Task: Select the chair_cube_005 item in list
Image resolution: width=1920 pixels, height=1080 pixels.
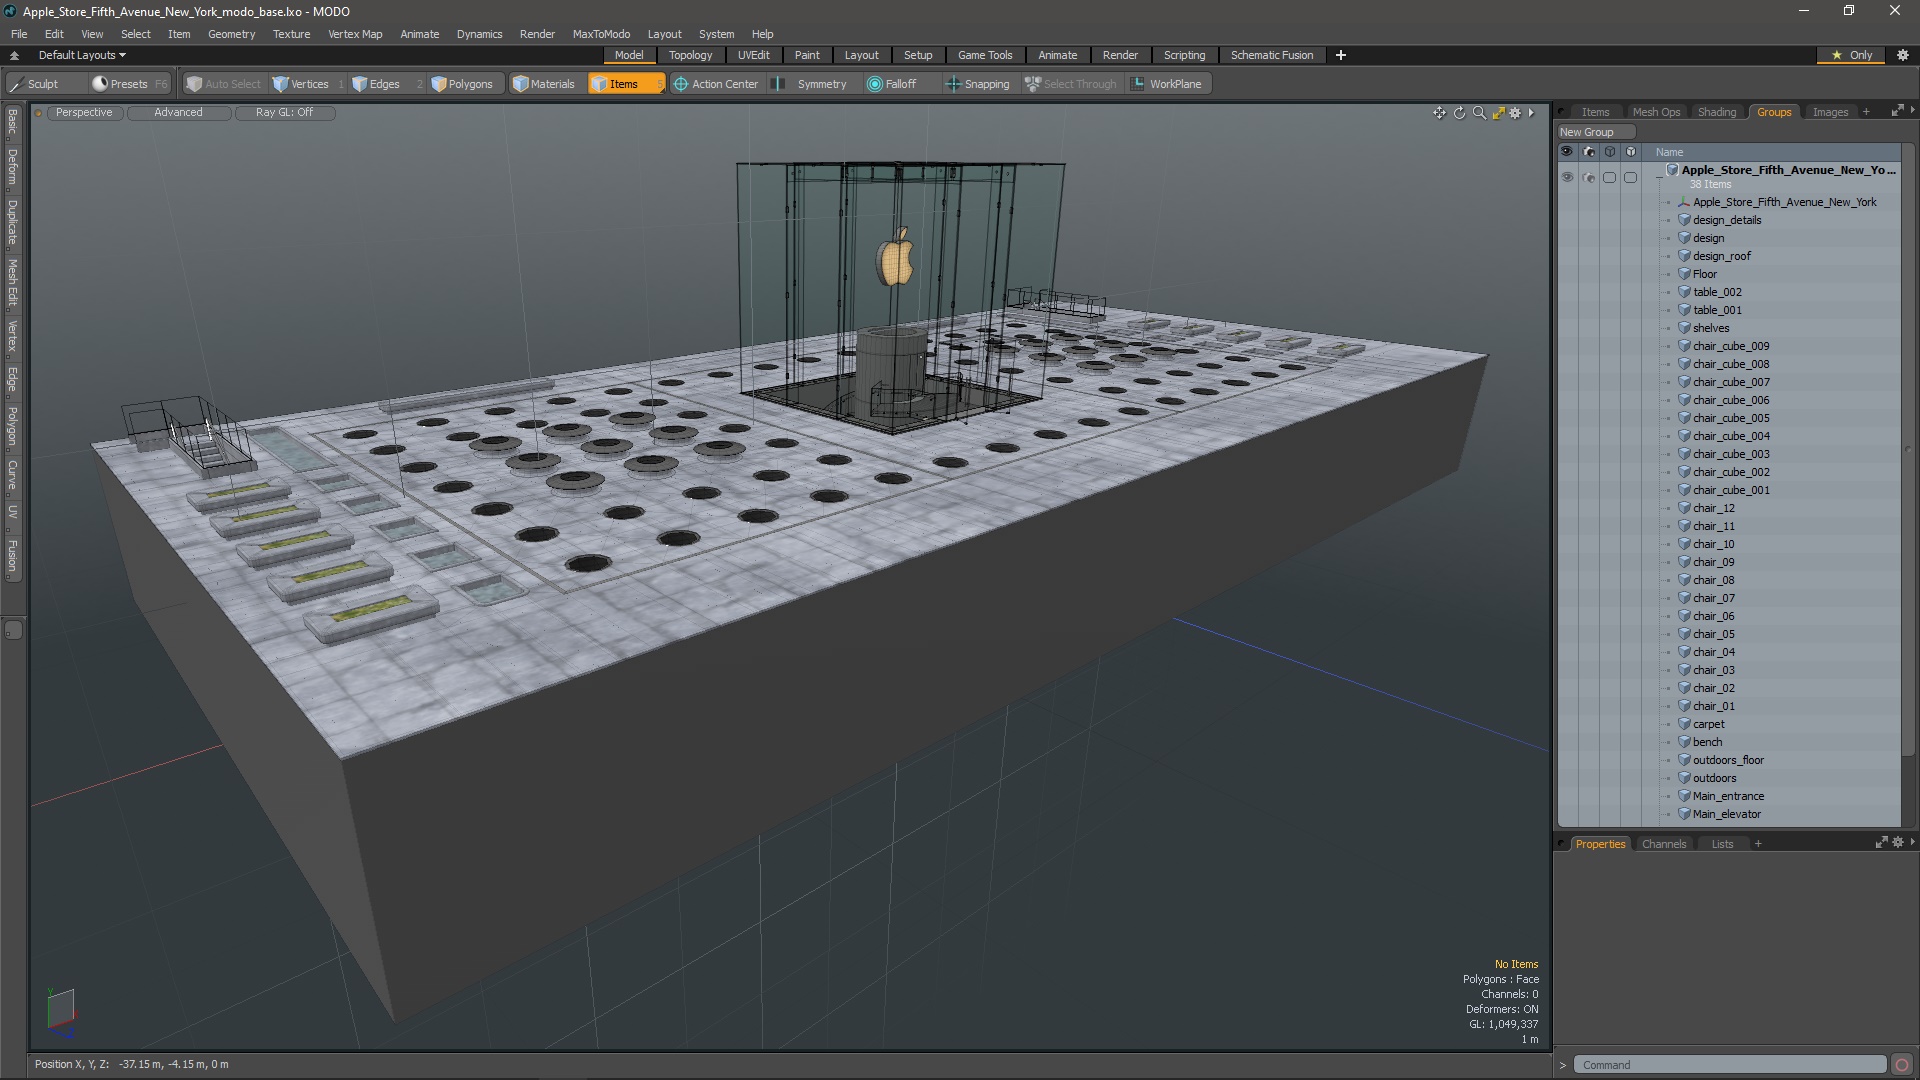Action: click(1730, 418)
